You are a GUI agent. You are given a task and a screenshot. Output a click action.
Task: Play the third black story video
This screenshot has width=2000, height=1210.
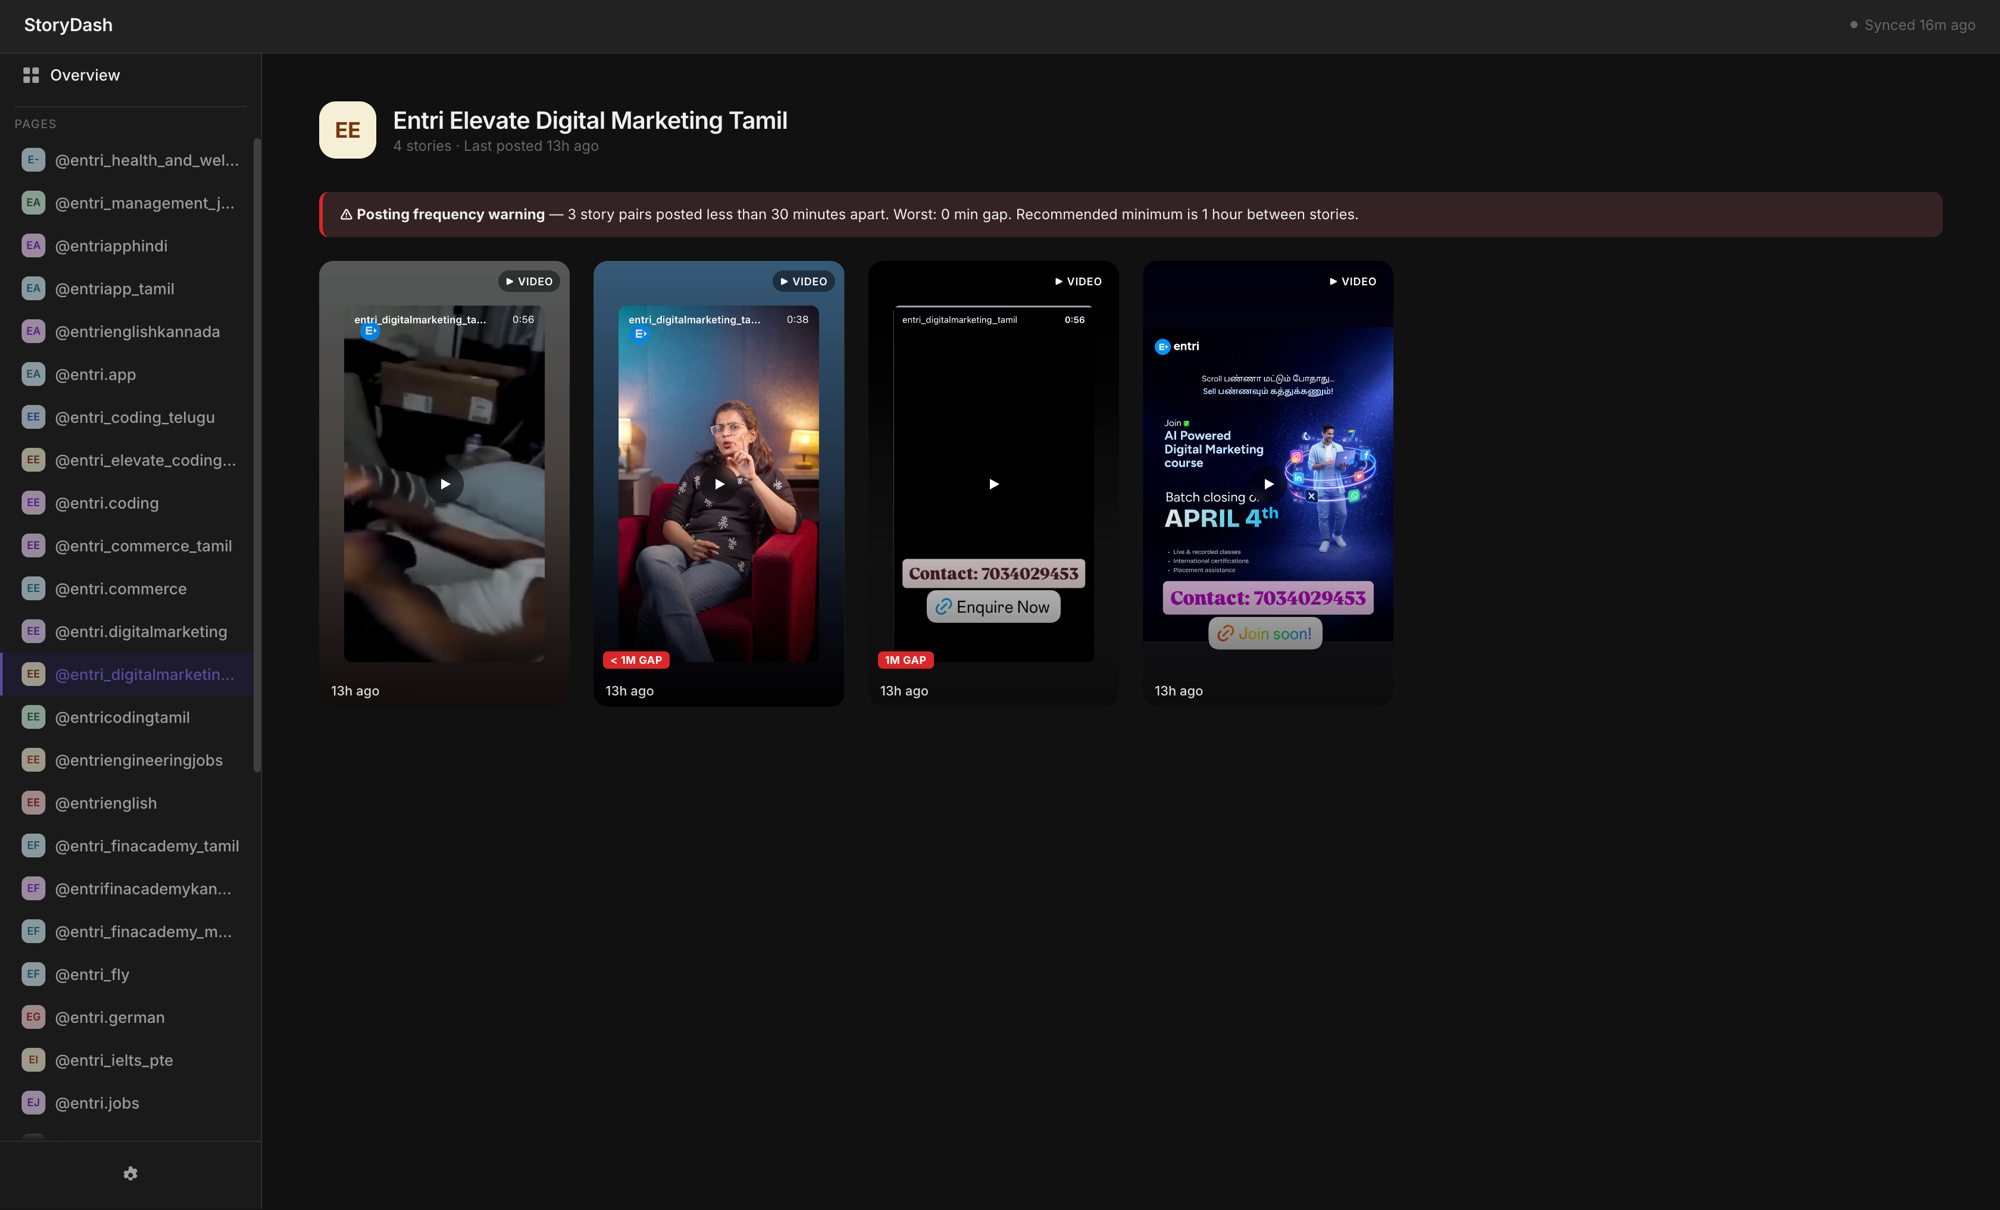(x=993, y=484)
